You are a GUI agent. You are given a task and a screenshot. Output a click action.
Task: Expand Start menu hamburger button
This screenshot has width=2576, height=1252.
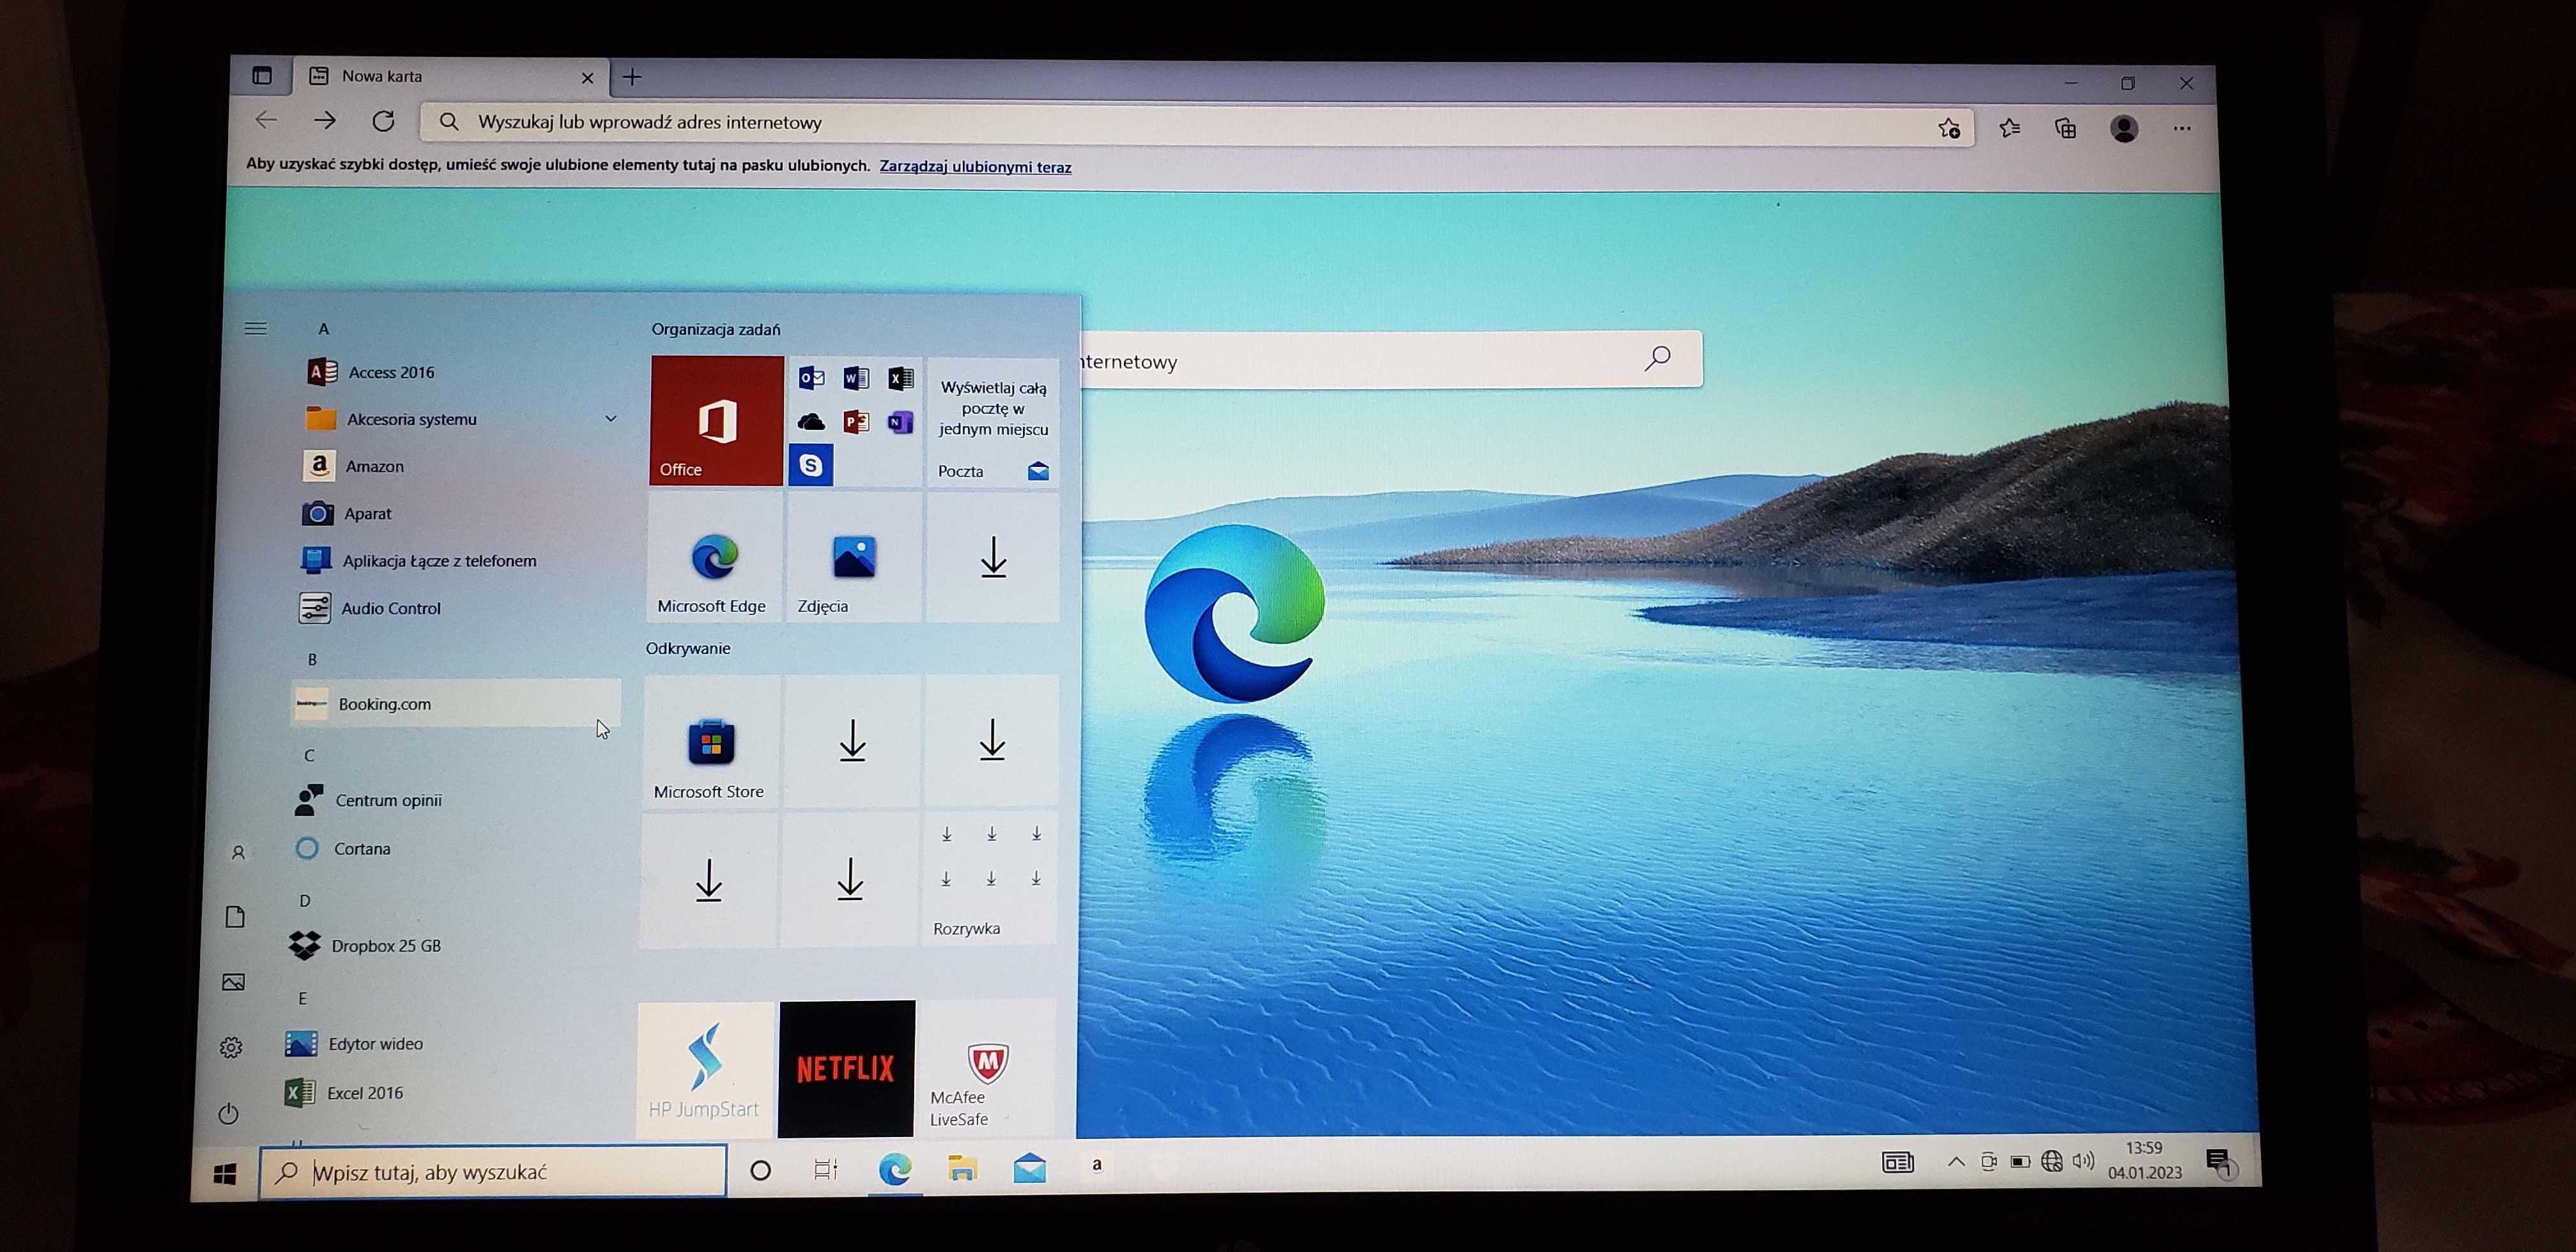pyautogui.click(x=256, y=328)
